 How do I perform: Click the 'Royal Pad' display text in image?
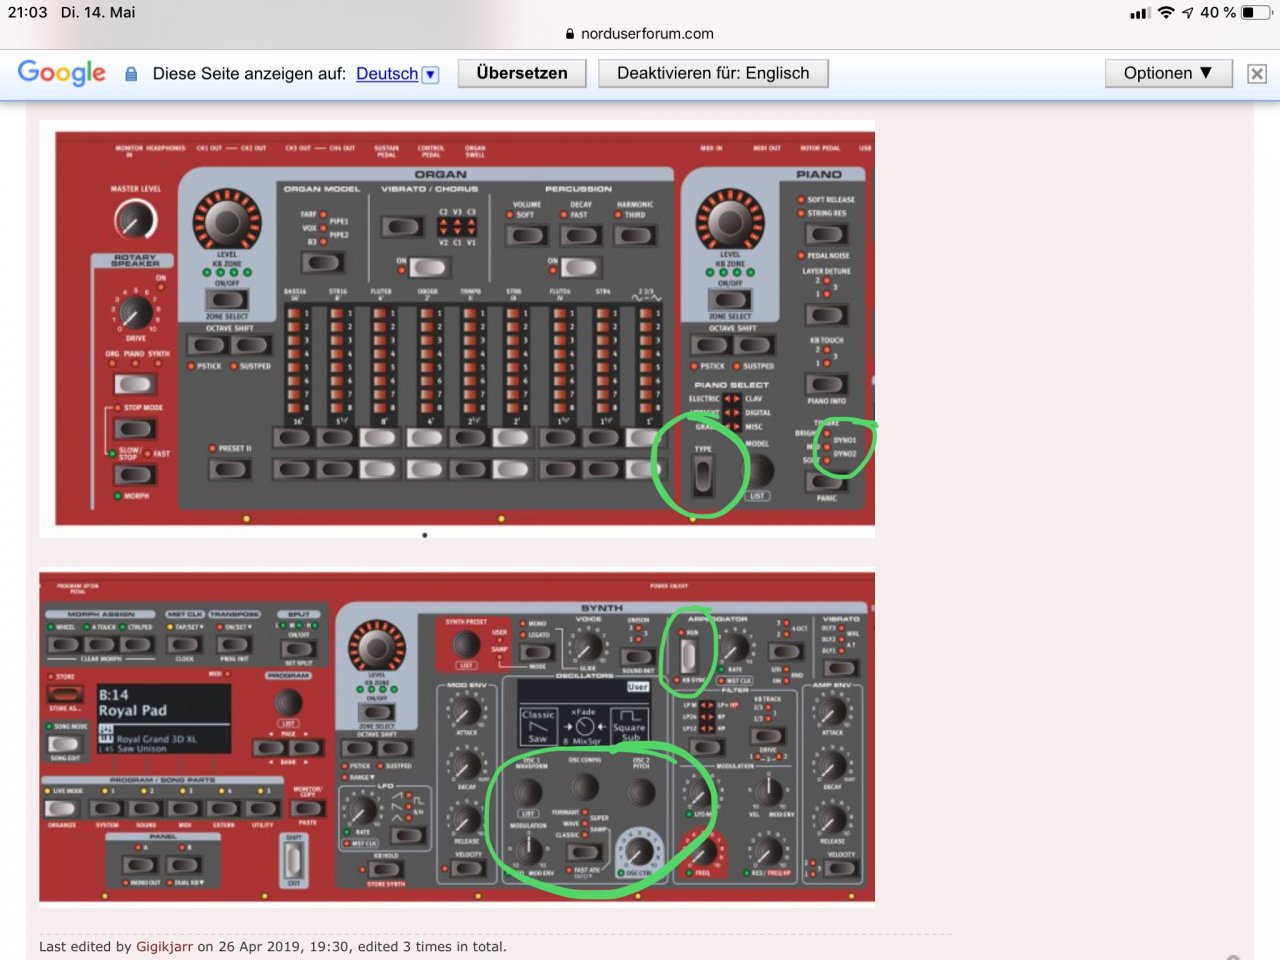[x=133, y=710]
